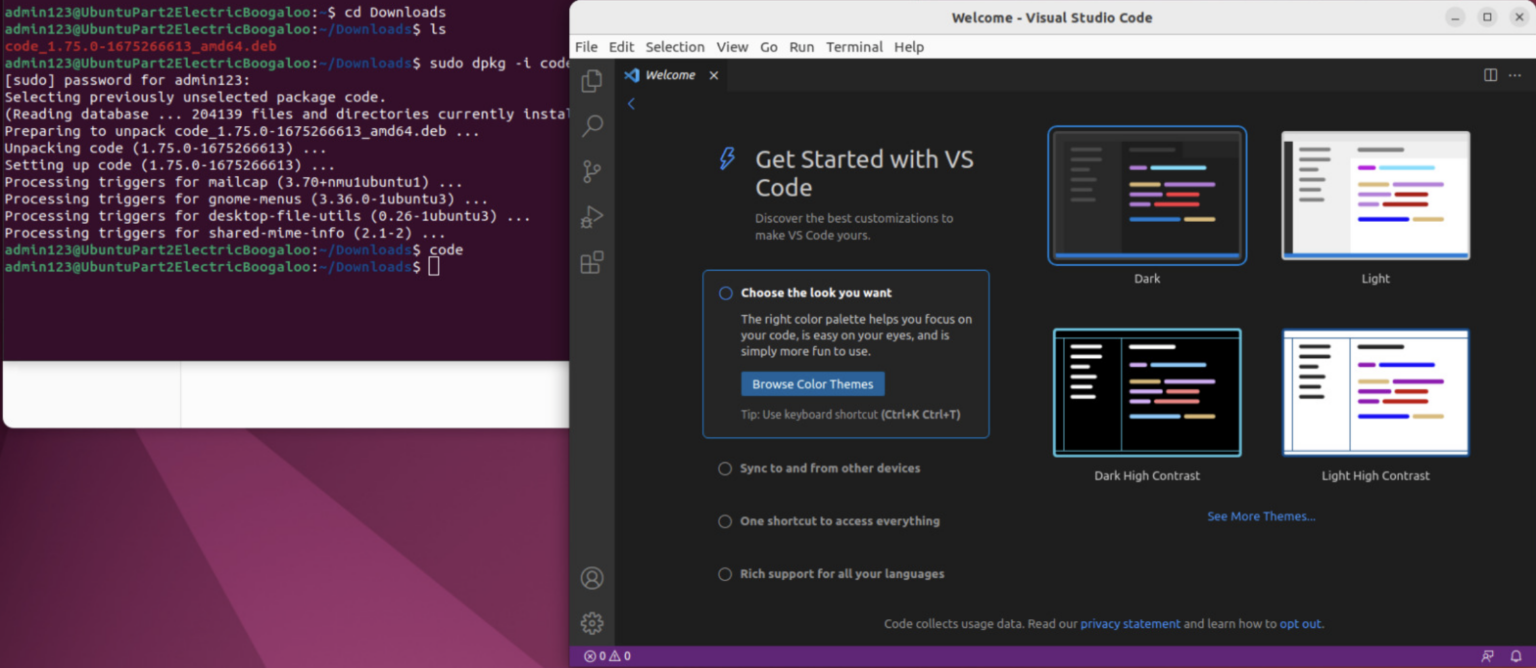Open the Extensions view
The width and height of the screenshot is (1536, 668).
click(x=592, y=262)
